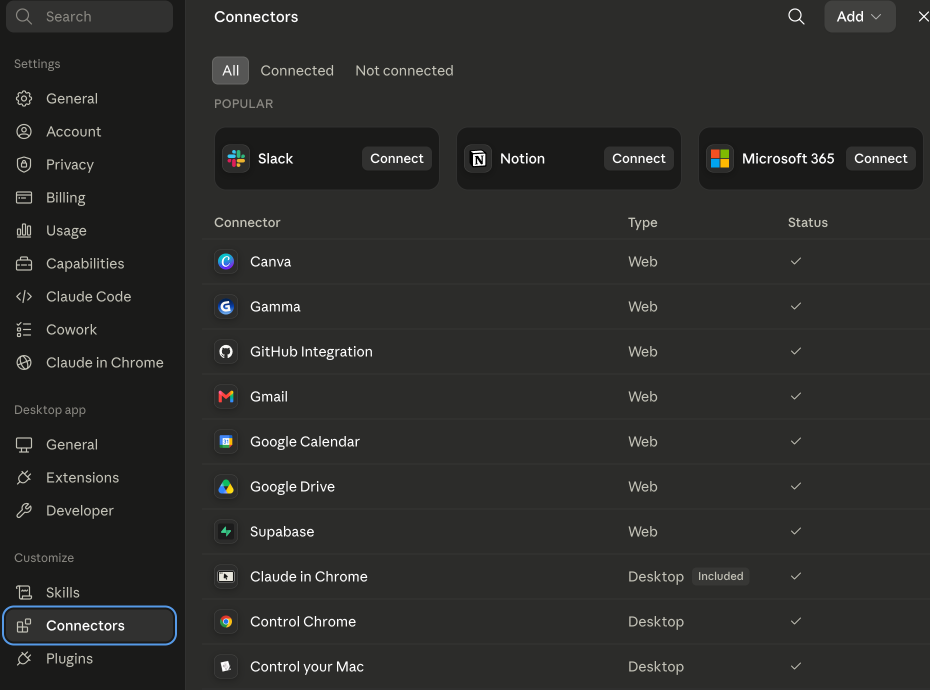Screen dimensions: 930x690
Task: Select the Google Drive row name
Action: (292, 487)
